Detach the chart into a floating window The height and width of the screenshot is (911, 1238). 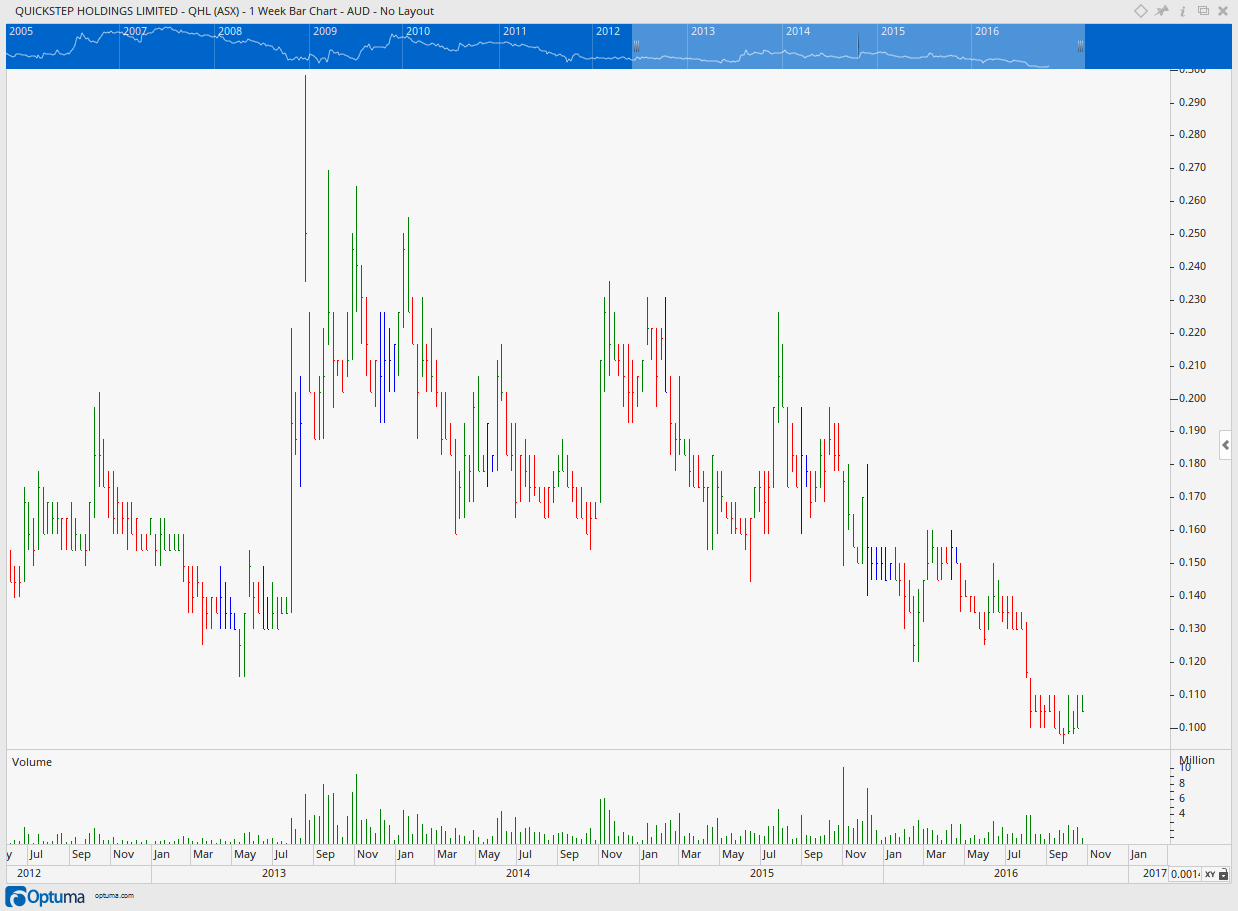coord(1203,11)
